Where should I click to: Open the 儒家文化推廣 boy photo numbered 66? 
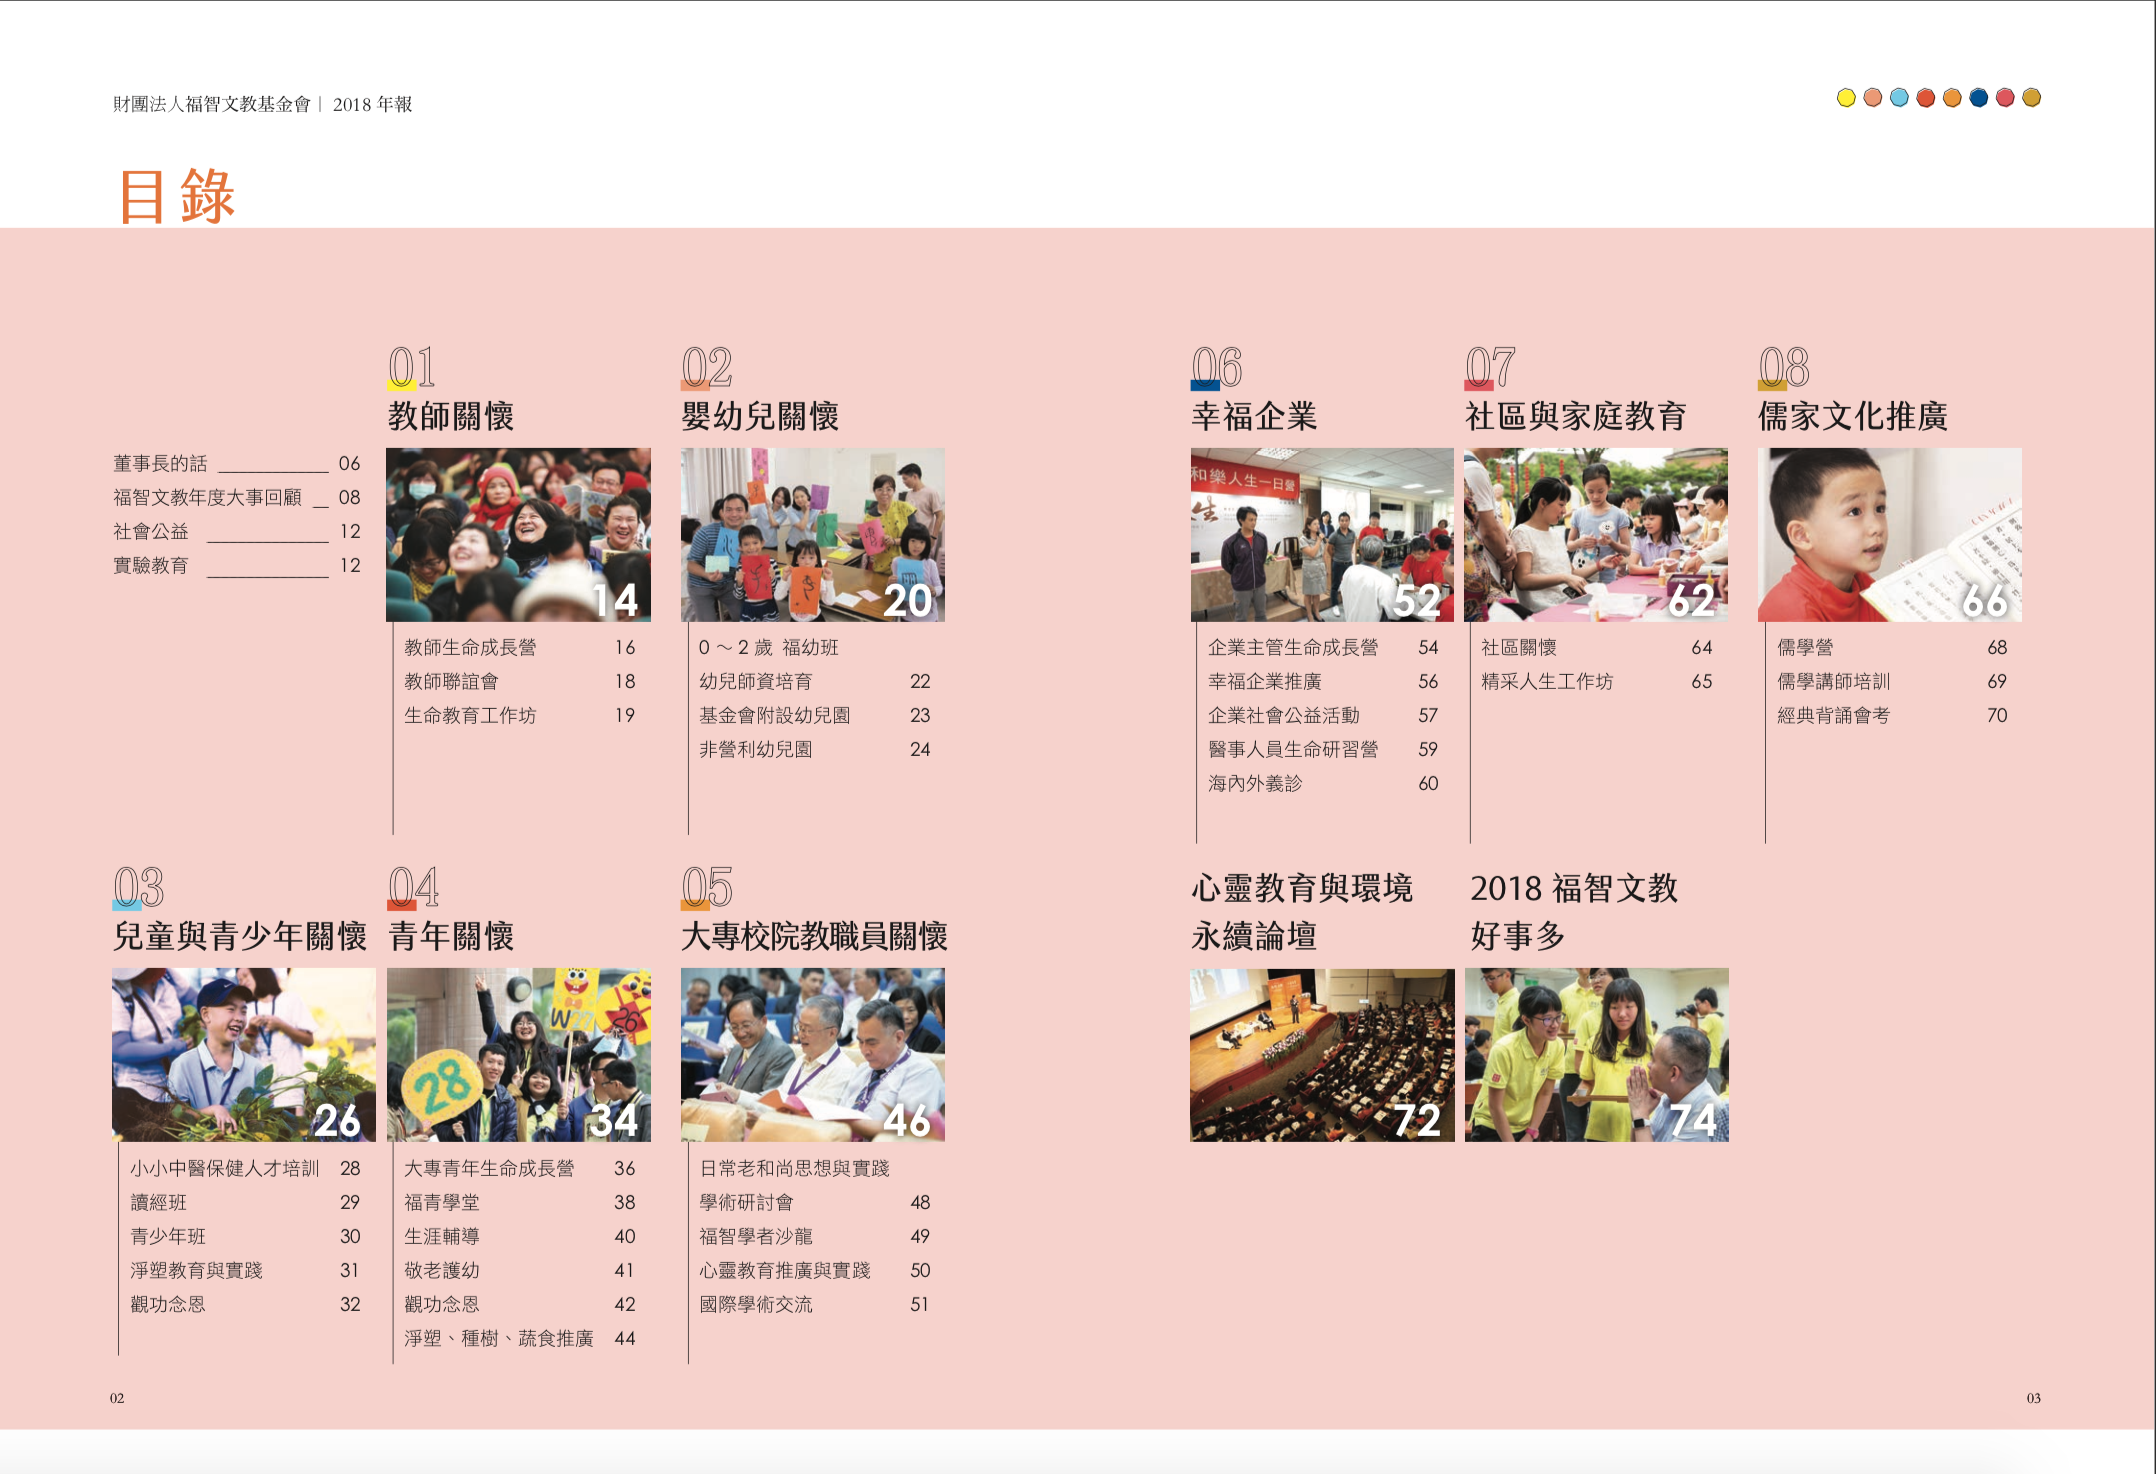point(1889,535)
